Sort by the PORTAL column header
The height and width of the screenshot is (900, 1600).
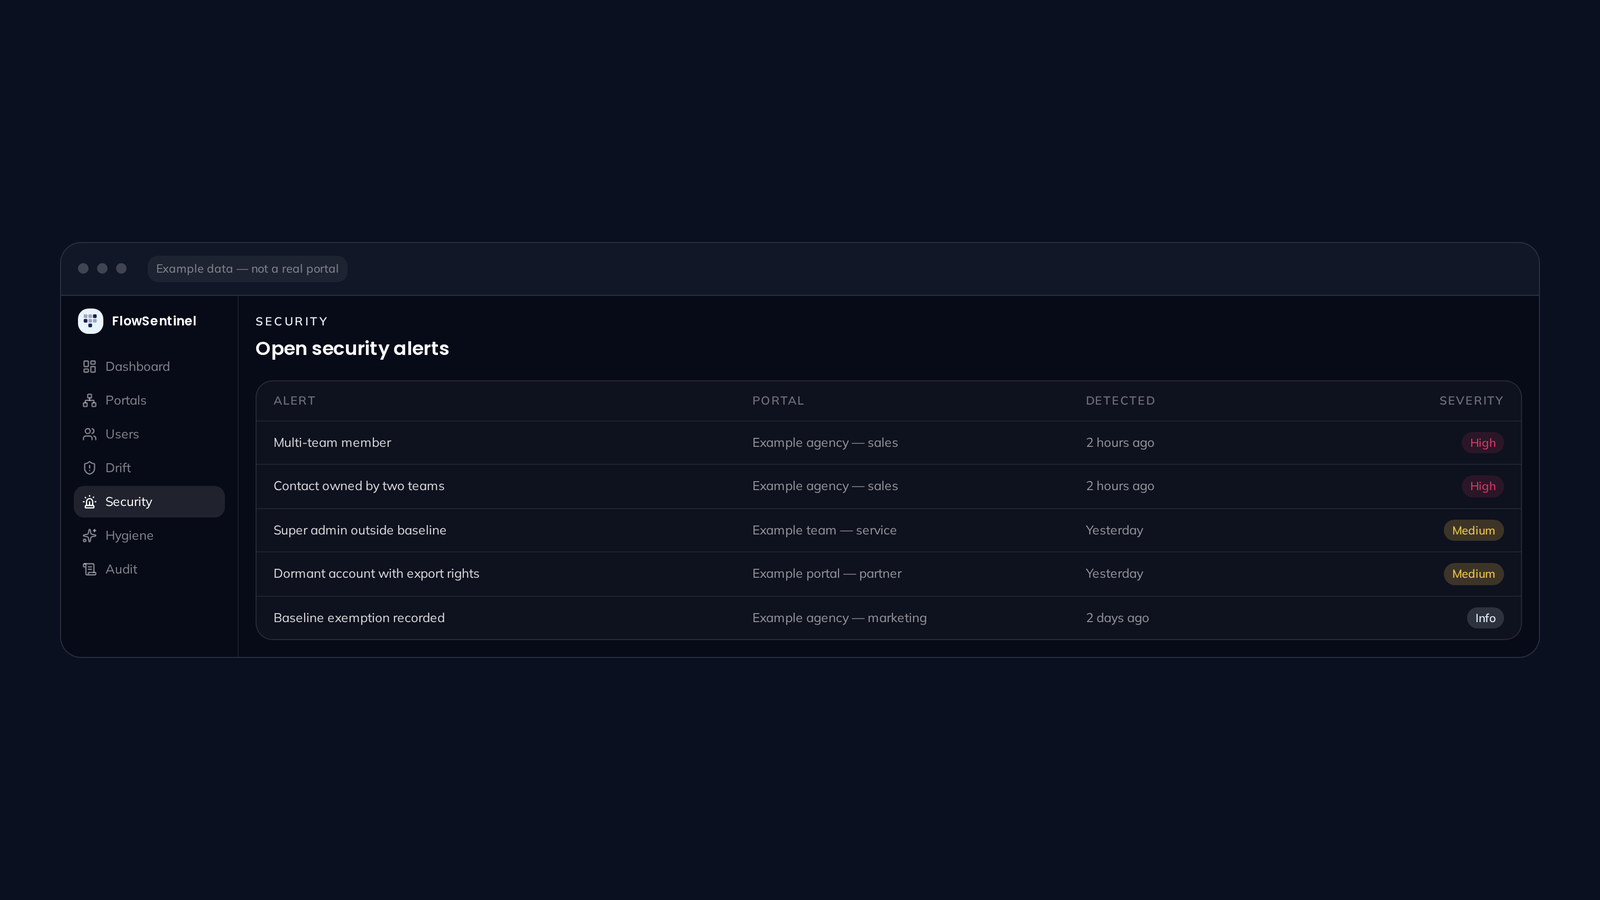[778, 401]
